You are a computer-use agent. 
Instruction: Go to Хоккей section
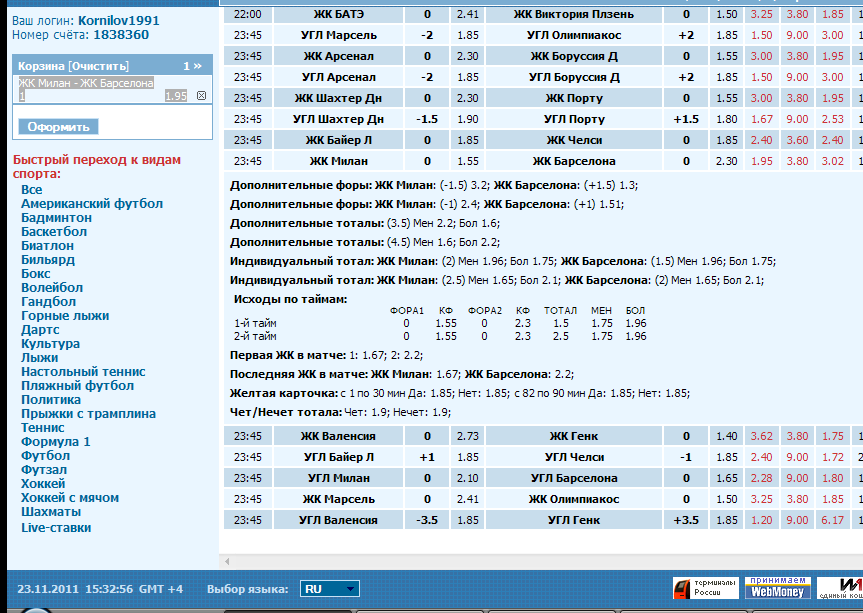click(x=43, y=484)
